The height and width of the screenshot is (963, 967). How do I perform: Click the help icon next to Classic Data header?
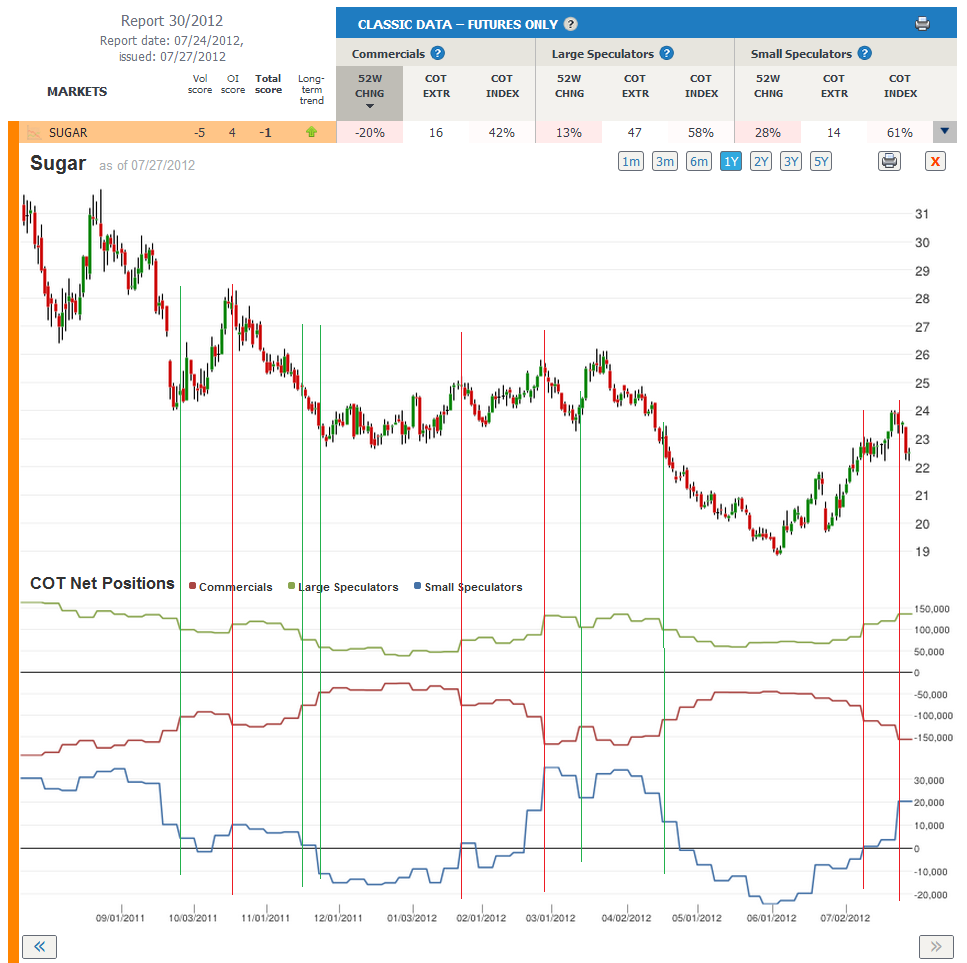point(571,24)
